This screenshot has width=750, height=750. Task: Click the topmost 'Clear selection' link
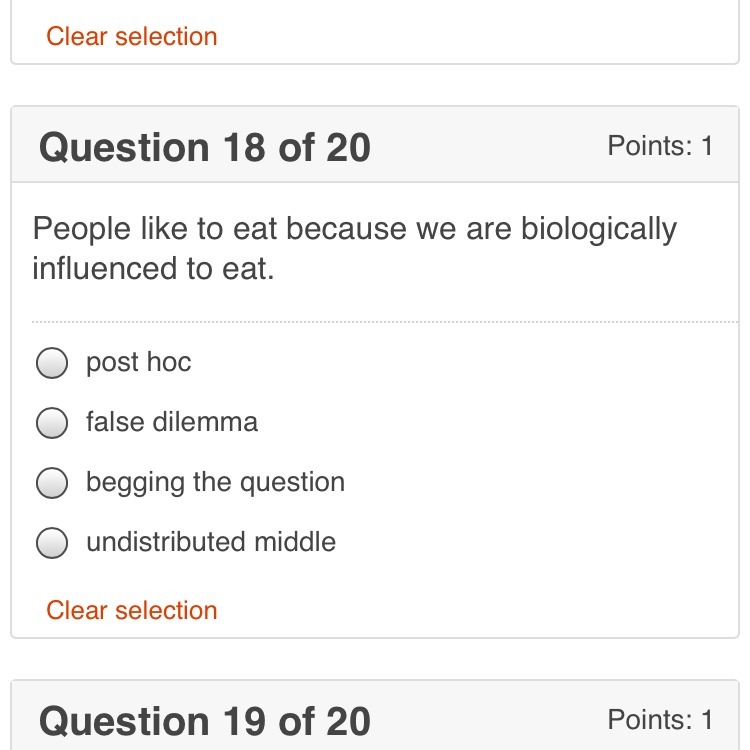click(x=132, y=37)
